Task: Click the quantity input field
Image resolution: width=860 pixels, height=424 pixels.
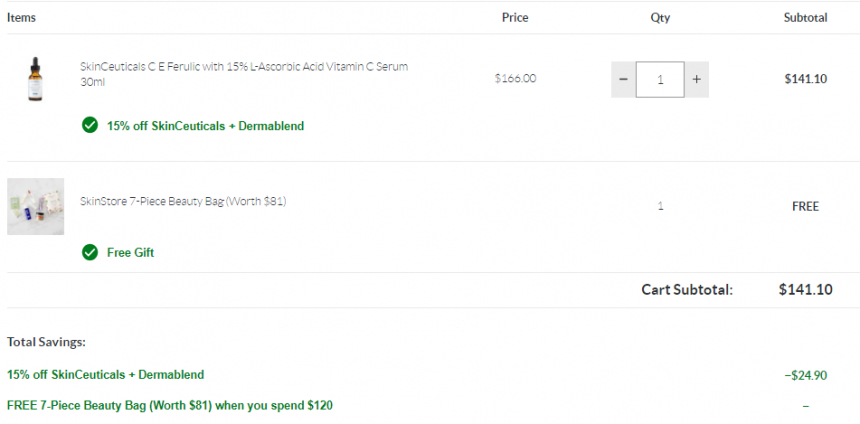Action: click(660, 80)
